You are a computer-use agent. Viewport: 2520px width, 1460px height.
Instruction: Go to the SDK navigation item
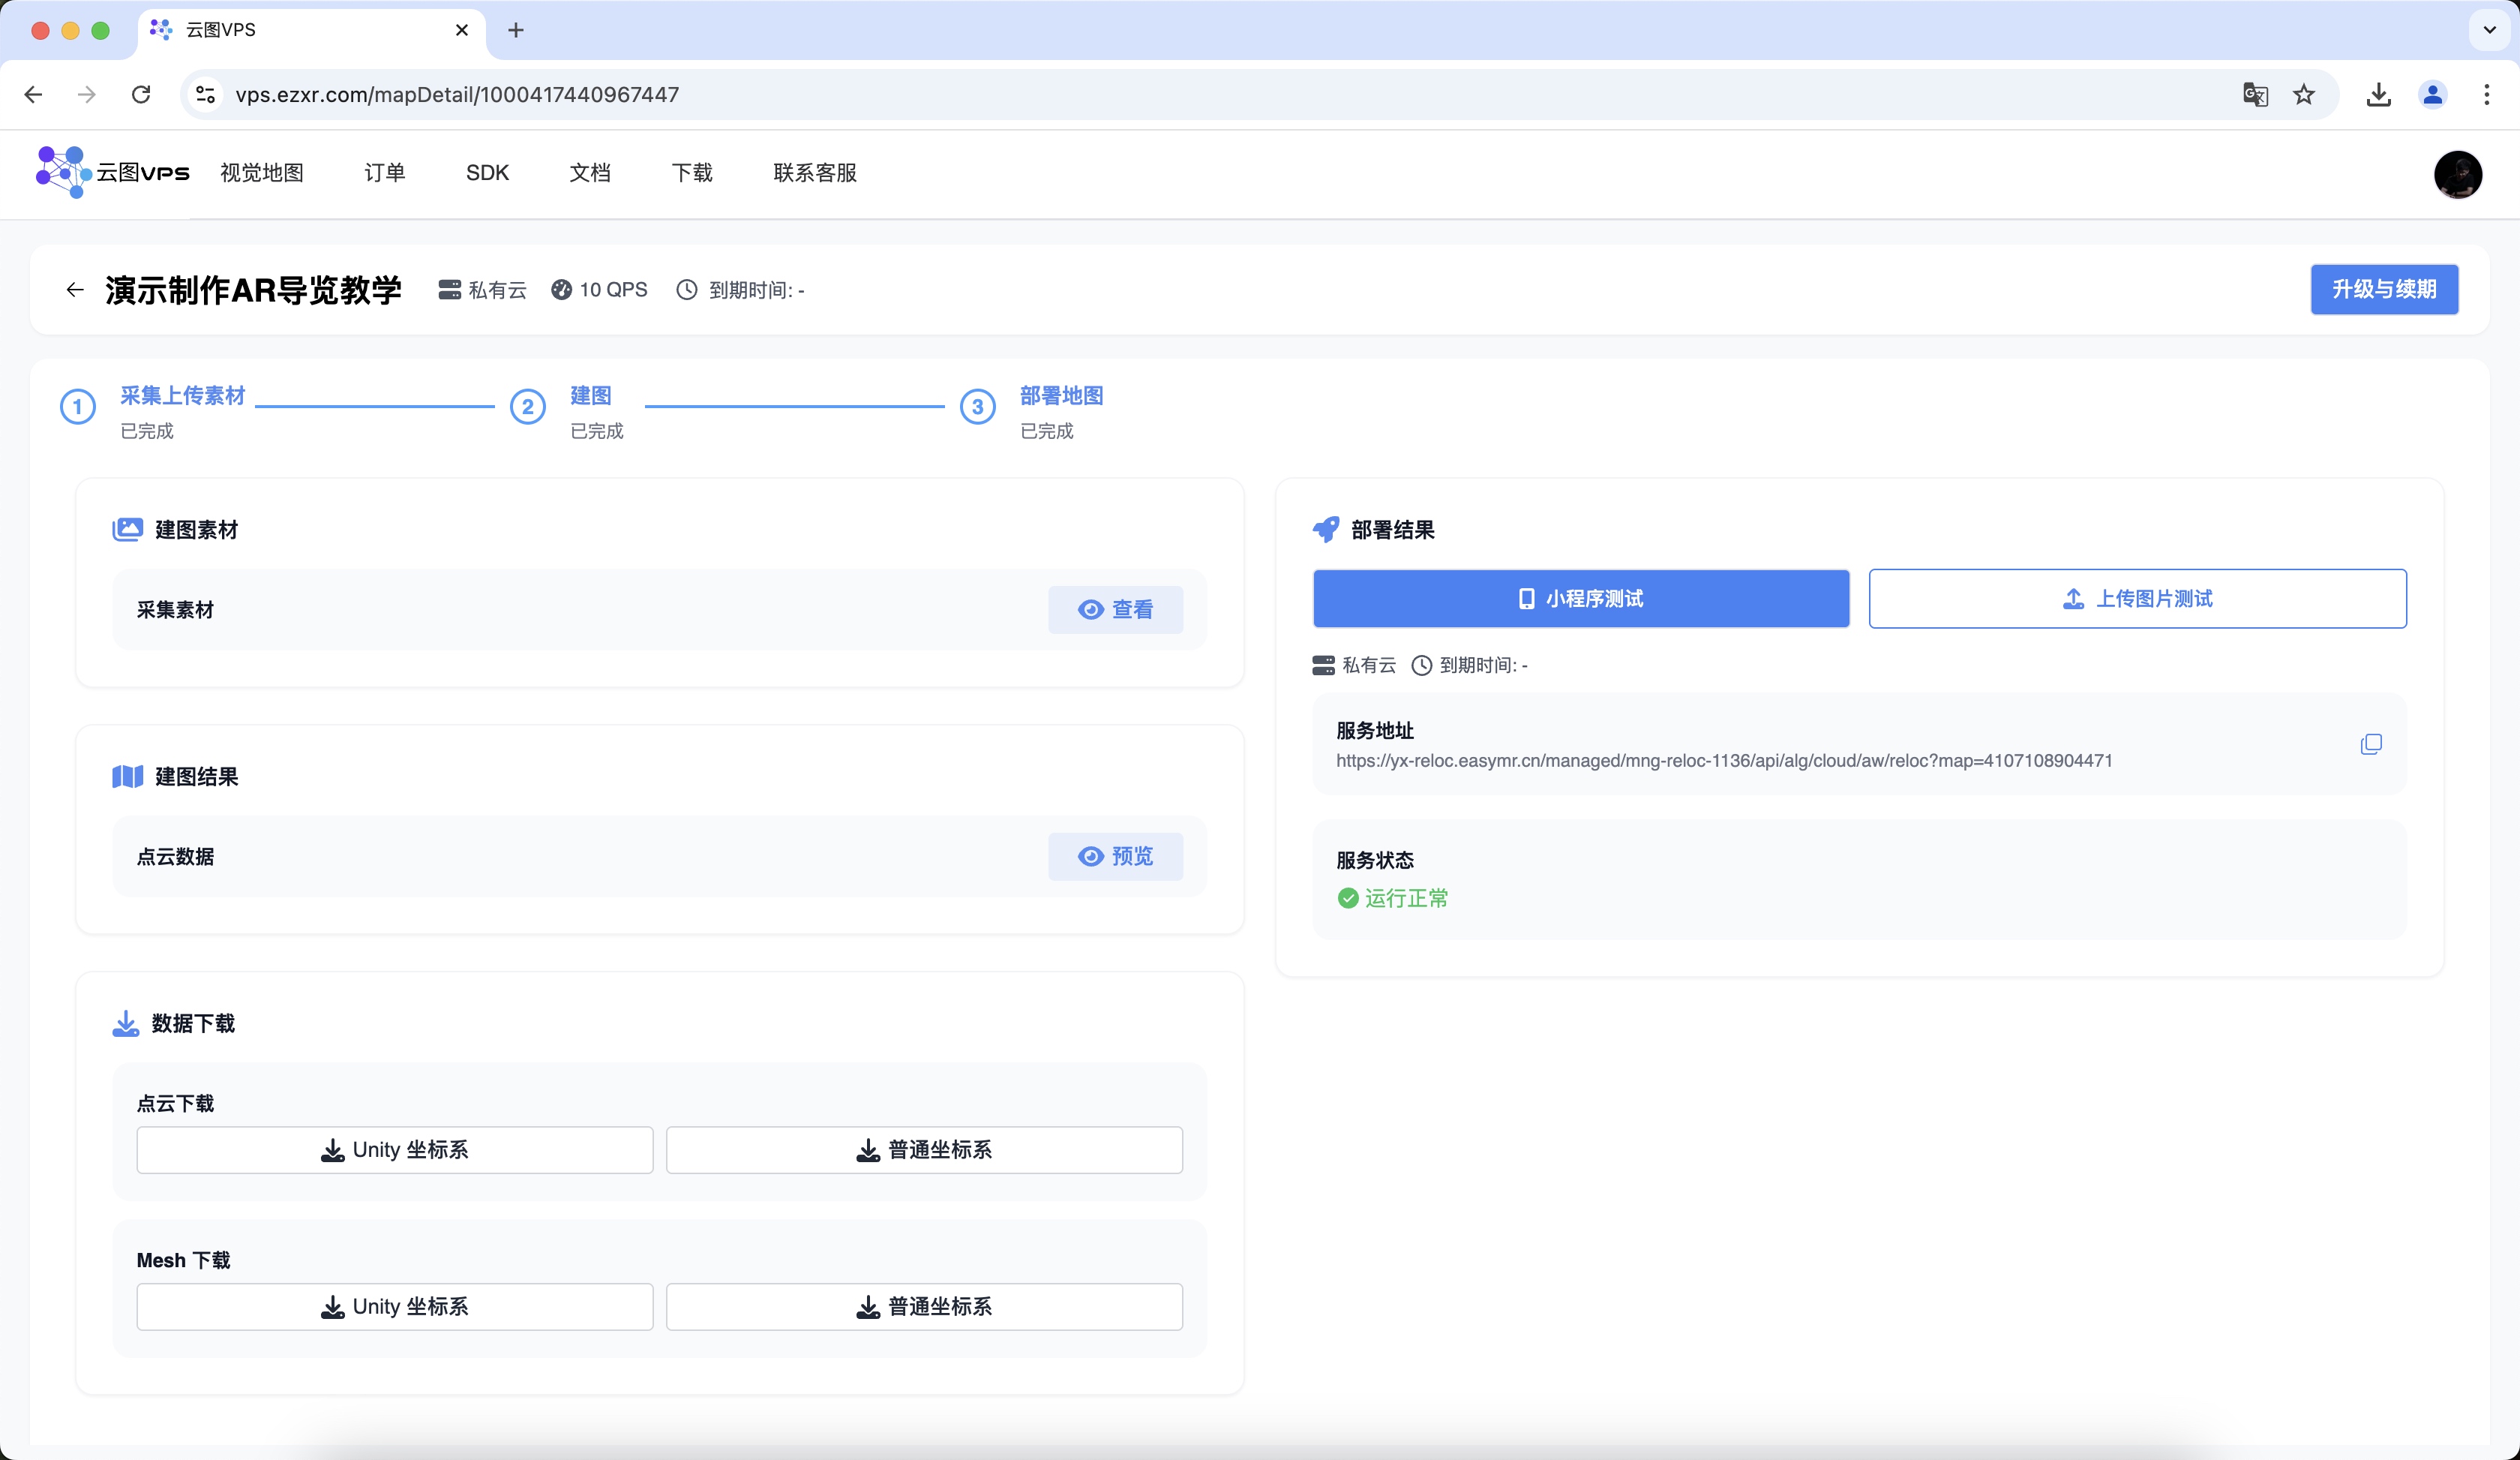(x=487, y=173)
